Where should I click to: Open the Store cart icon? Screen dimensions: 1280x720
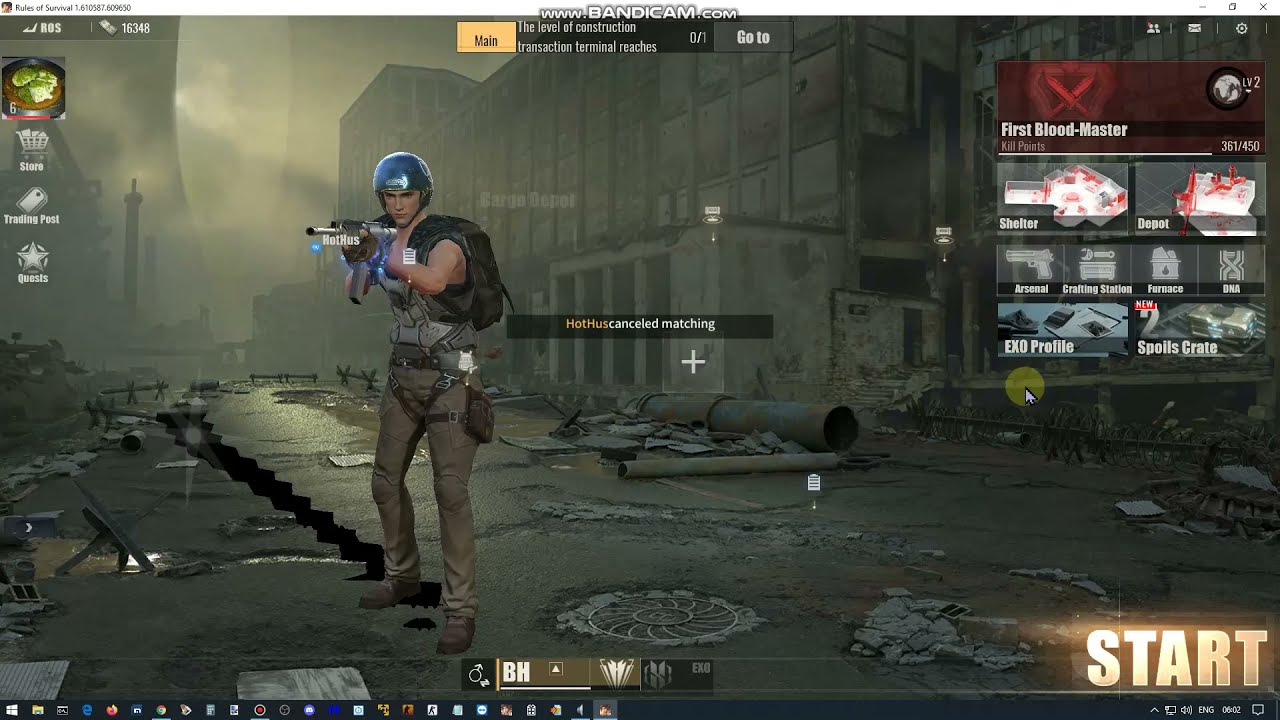pyautogui.click(x=32, y=144)
